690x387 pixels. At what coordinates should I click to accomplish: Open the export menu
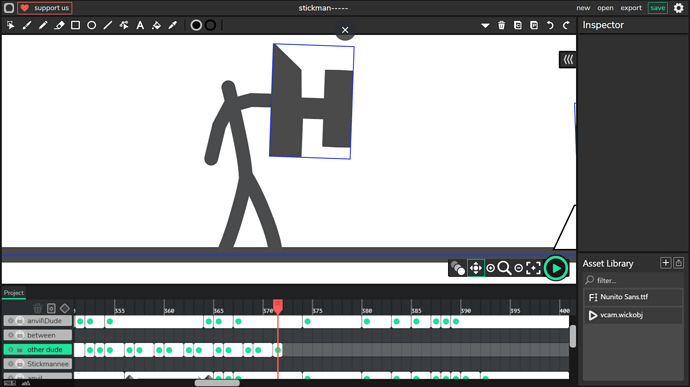point(631,8)
